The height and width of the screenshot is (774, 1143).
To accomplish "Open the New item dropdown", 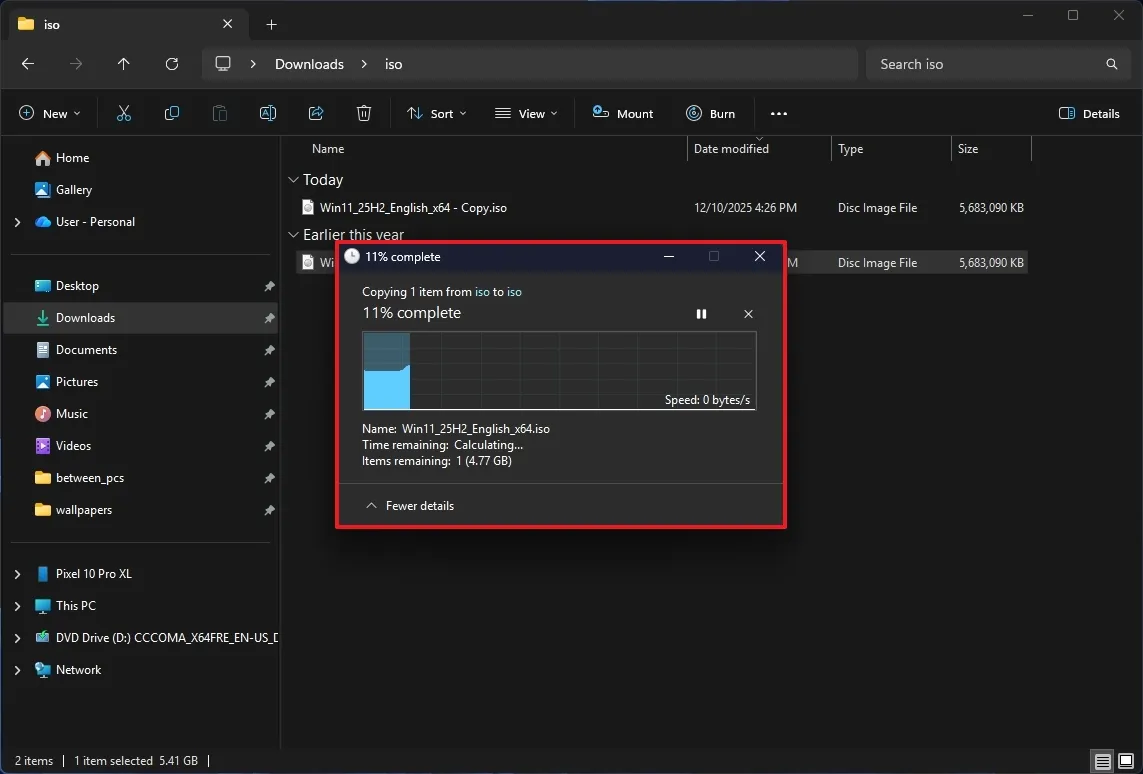I will pos(50,113).
